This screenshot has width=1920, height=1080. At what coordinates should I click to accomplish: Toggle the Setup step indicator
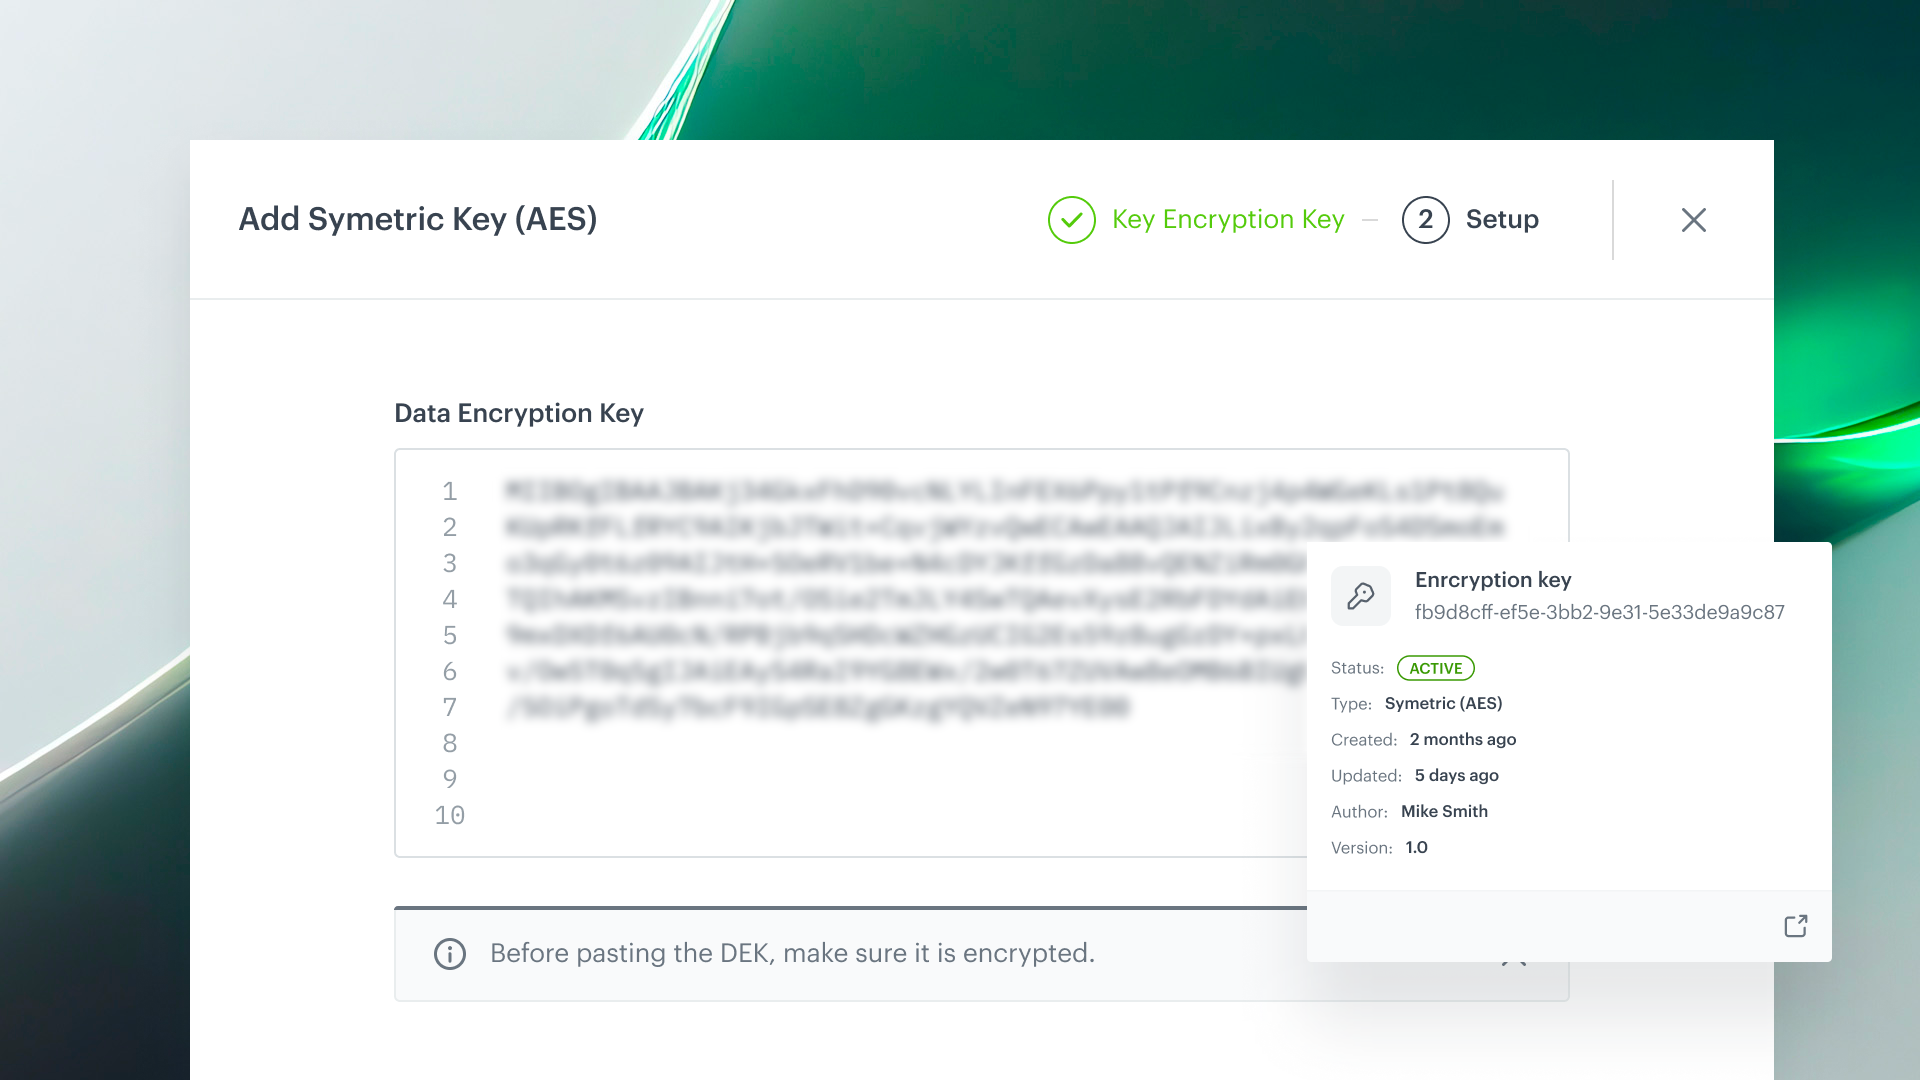point(1471,219)
